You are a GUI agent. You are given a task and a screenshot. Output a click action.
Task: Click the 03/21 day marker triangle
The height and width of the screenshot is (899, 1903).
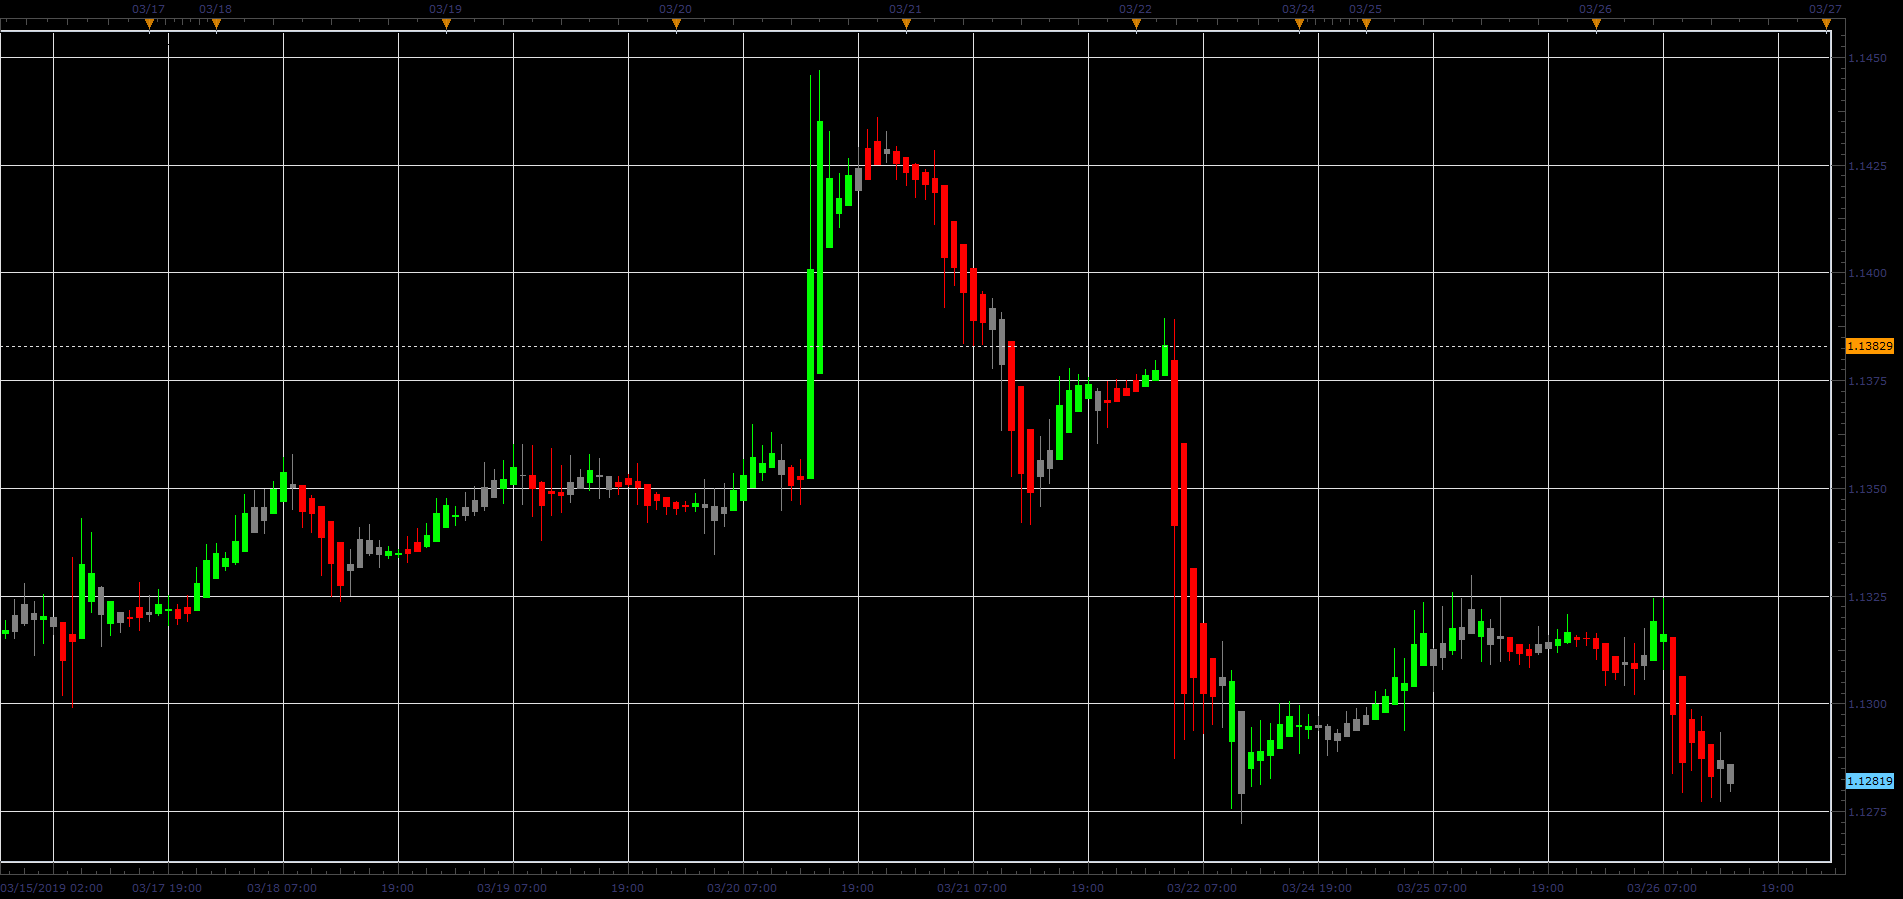pos(906,24)
